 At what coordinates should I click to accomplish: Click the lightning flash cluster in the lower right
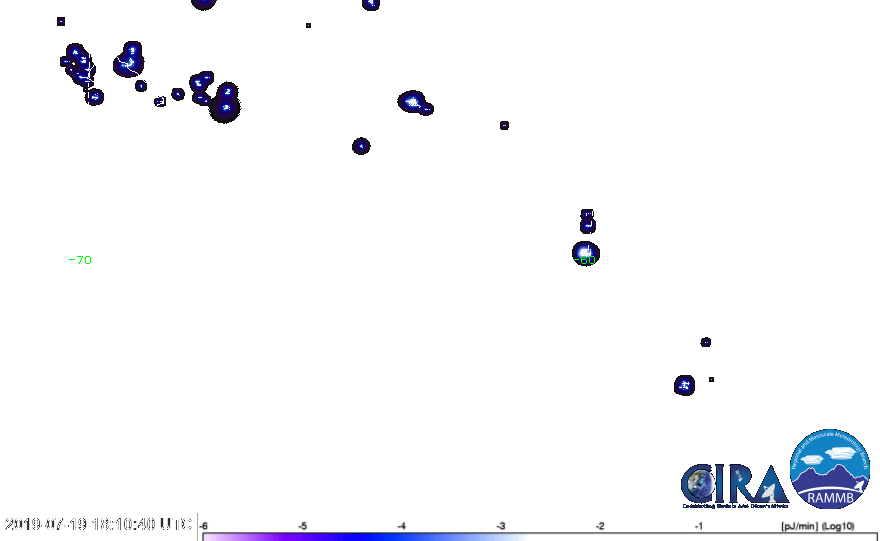click(684, 384)
